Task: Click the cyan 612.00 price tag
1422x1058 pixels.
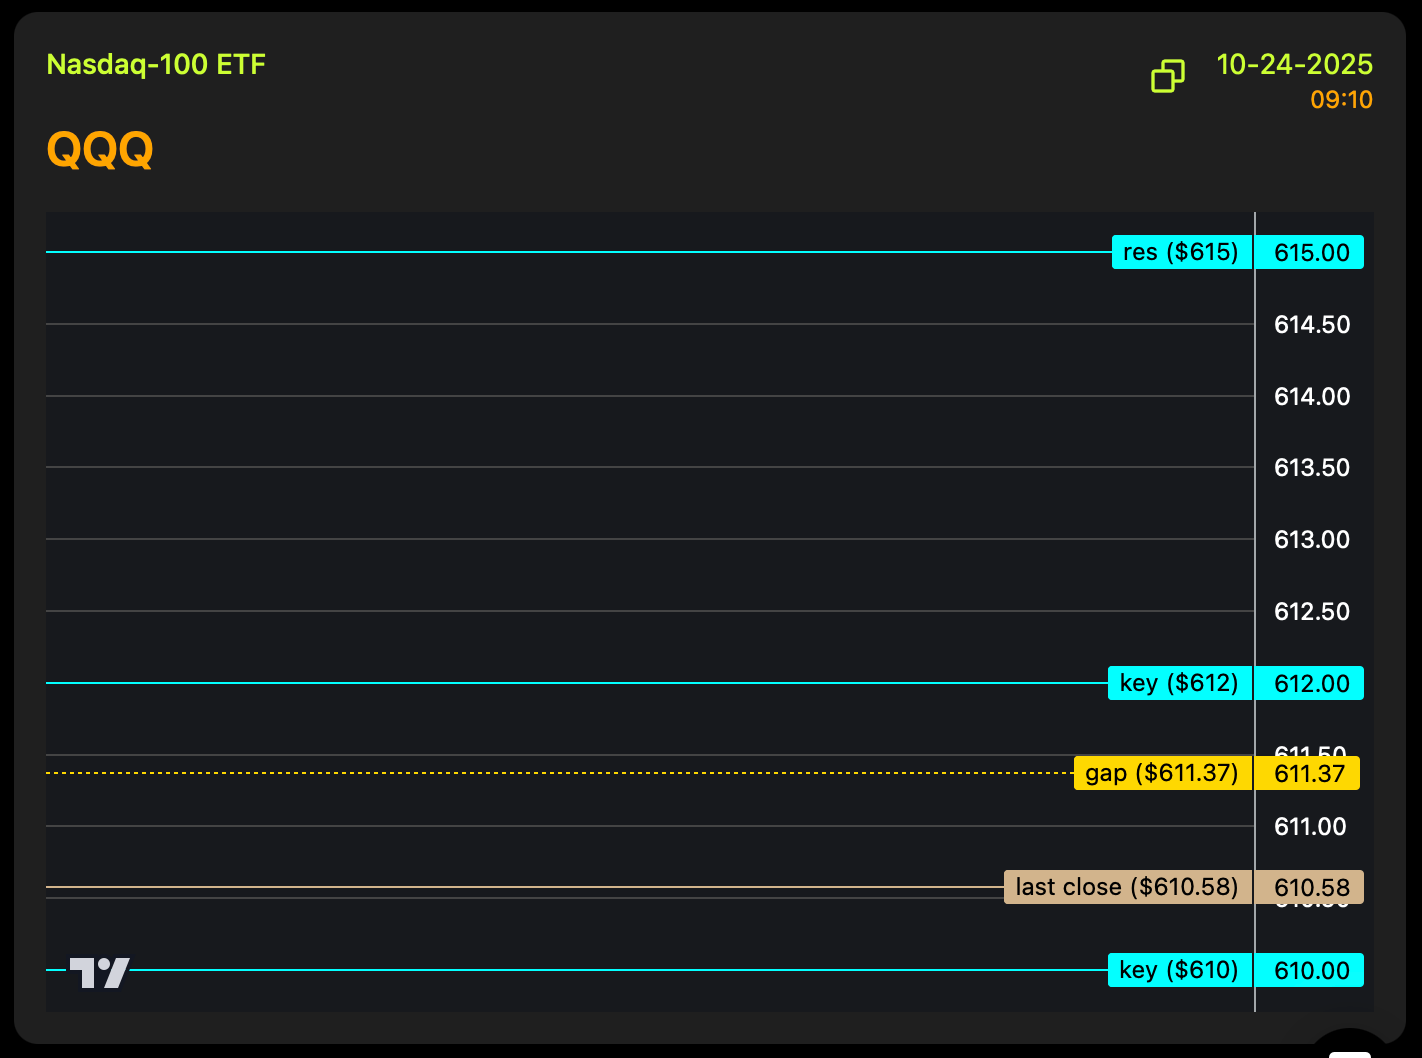Action: [x=1310, y=683]
